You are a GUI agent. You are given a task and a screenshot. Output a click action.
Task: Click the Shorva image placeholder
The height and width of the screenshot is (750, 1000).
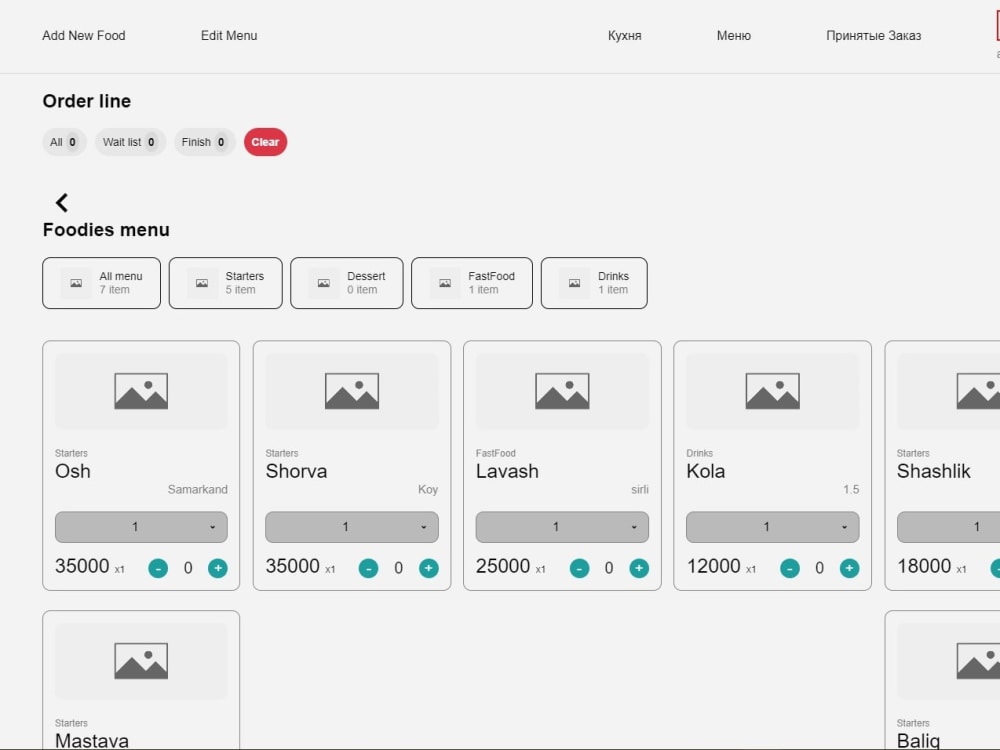[351, 391]
